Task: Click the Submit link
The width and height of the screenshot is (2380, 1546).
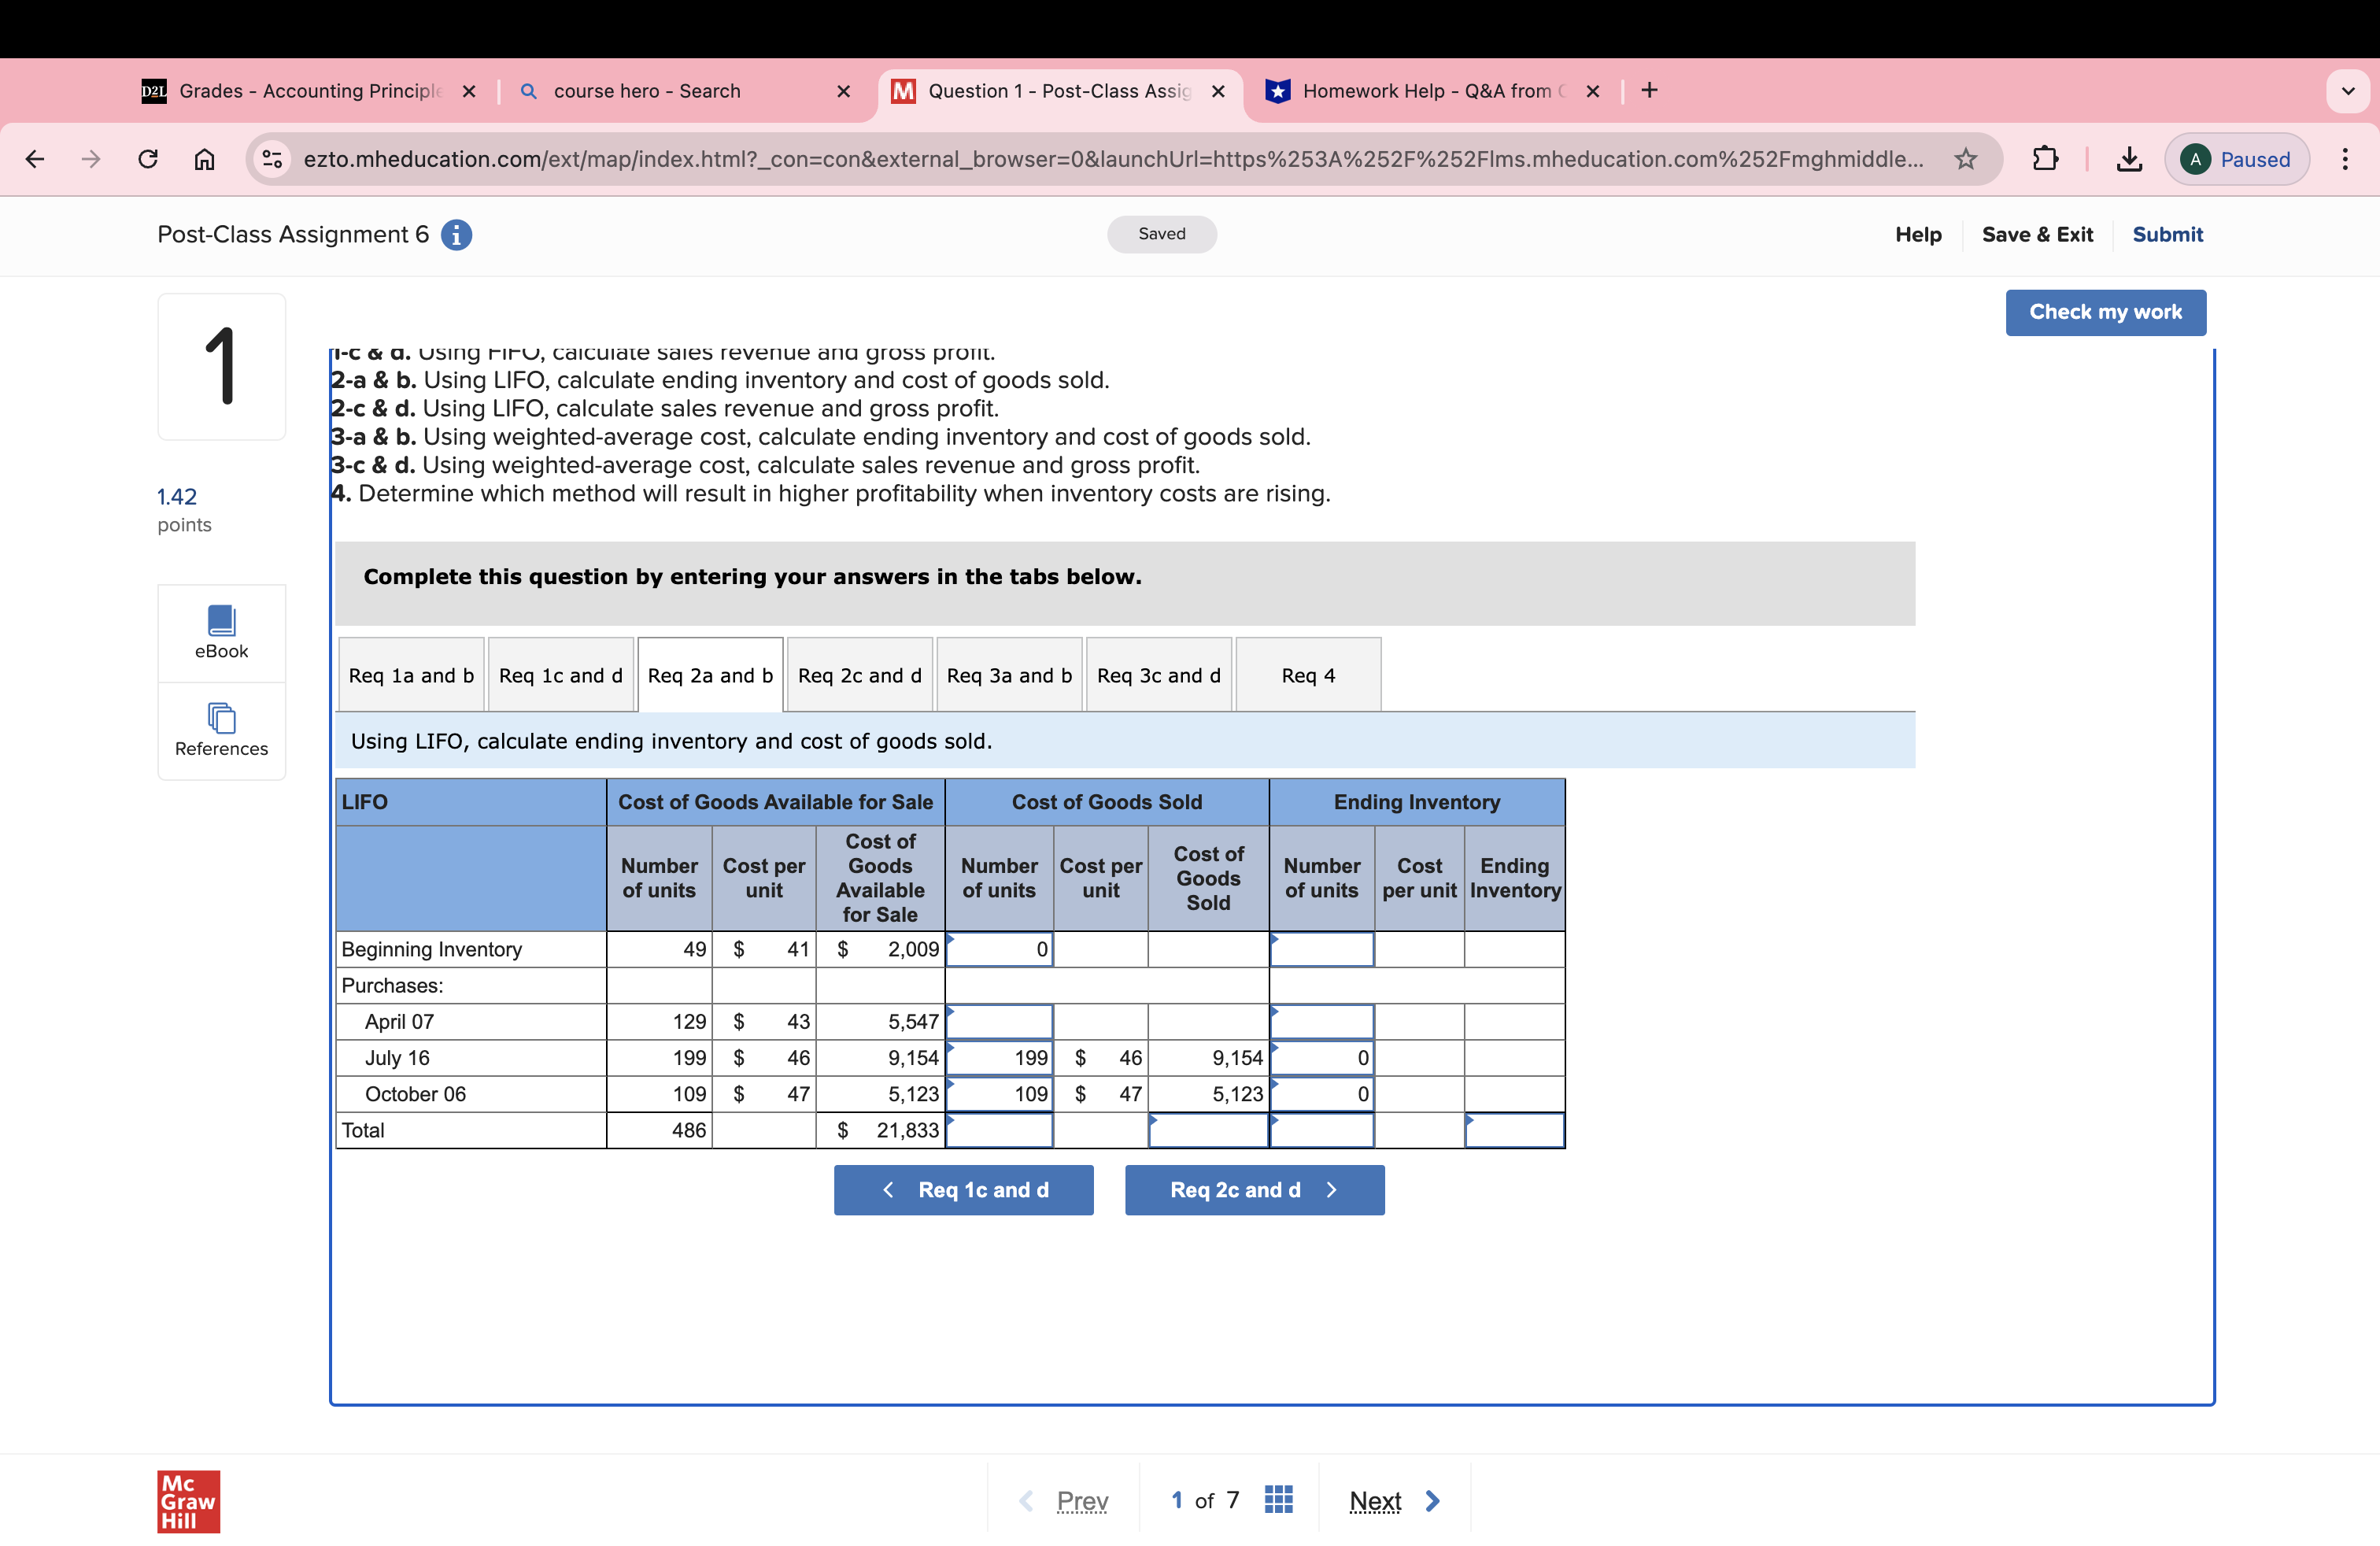Action: [x=2167, y=234]
